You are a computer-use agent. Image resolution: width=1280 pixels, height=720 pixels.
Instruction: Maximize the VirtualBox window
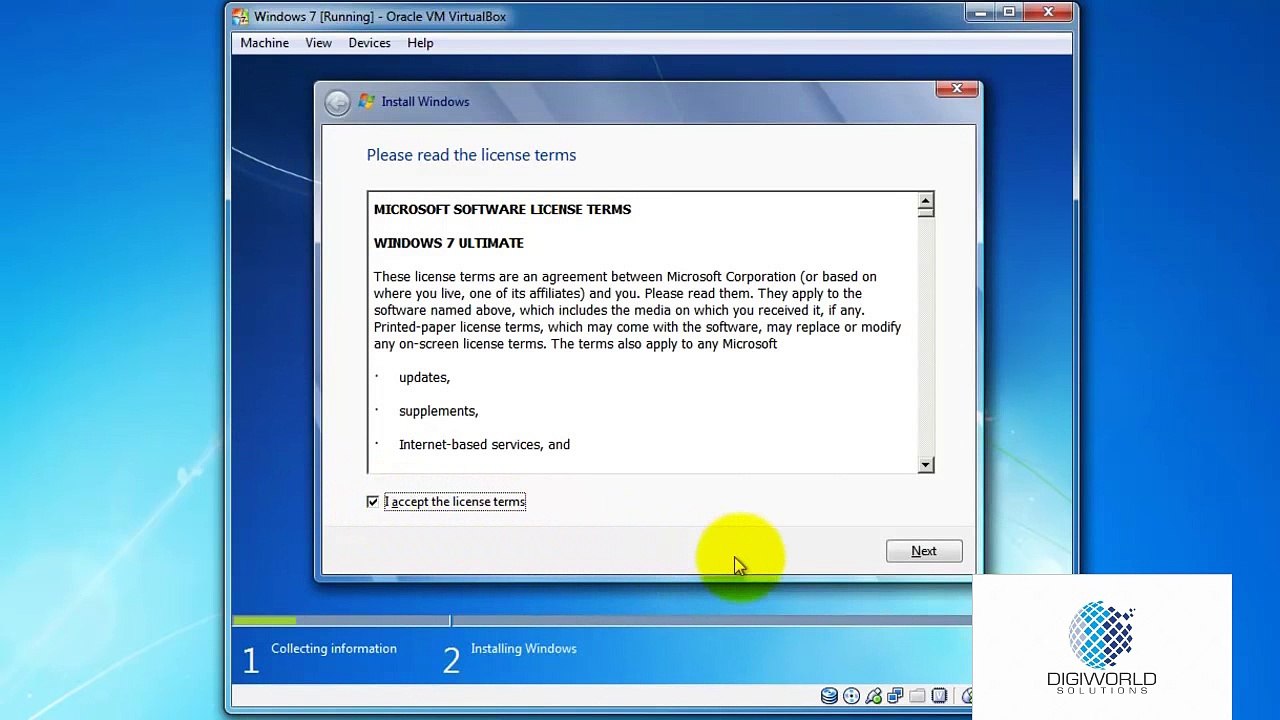1008,13
